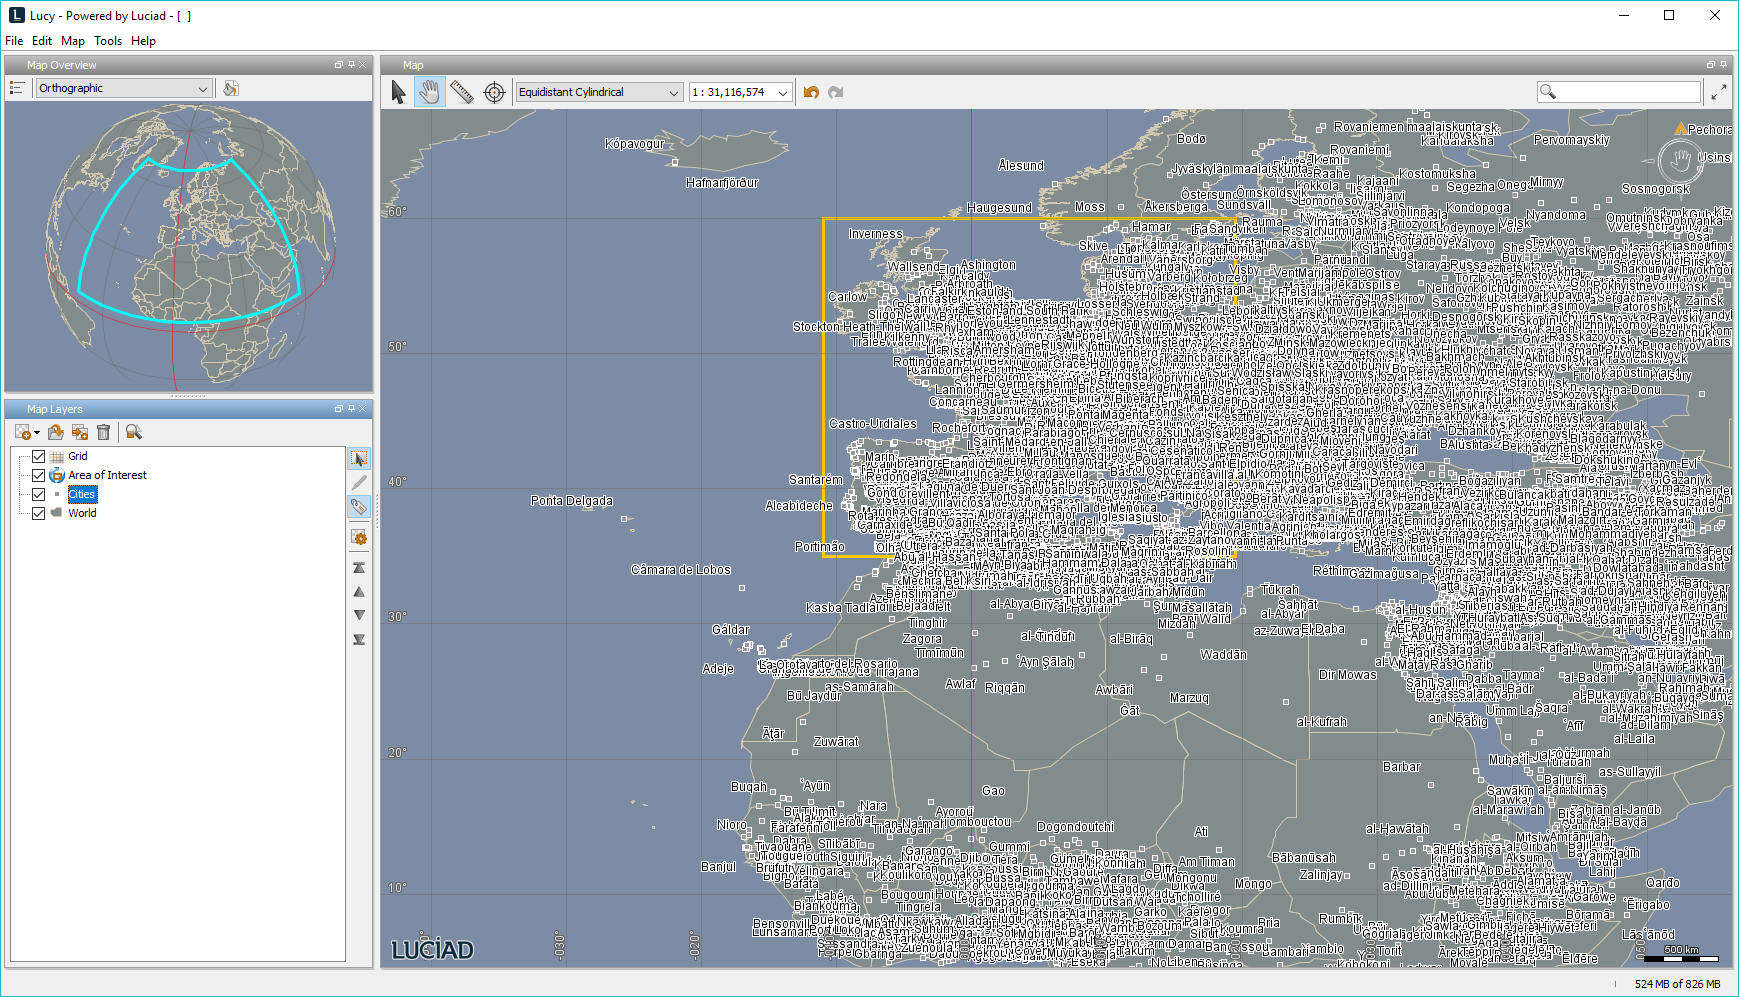The image size is (1739, 997).
Task: Pin the Map Layers panel
Action: (x=351, y=409)
